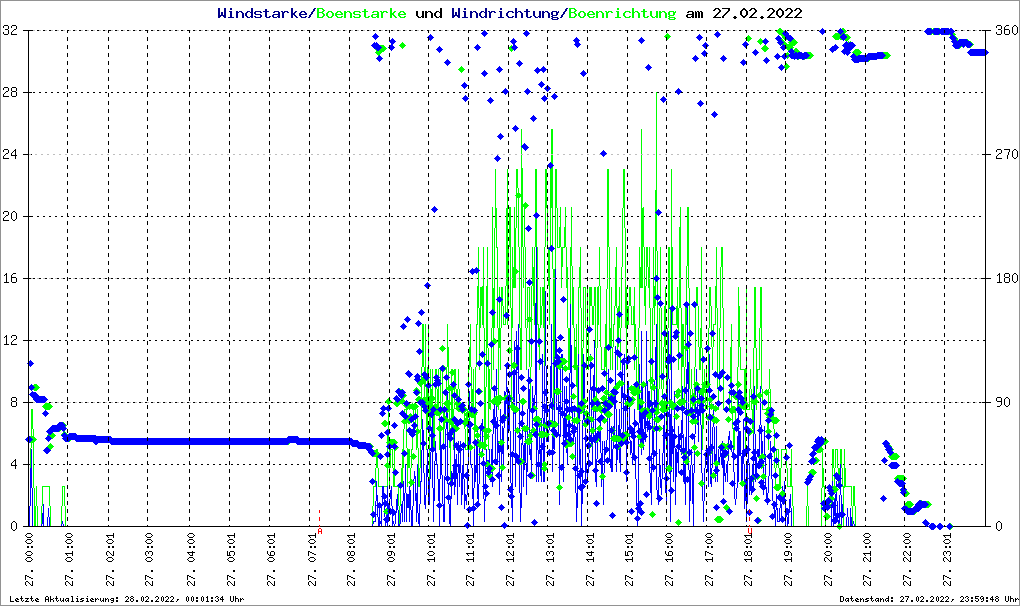1020x606 pixels.
Task: Click the '90' value on right axis
Action: pyautogui.click(x=1000, y=402)
